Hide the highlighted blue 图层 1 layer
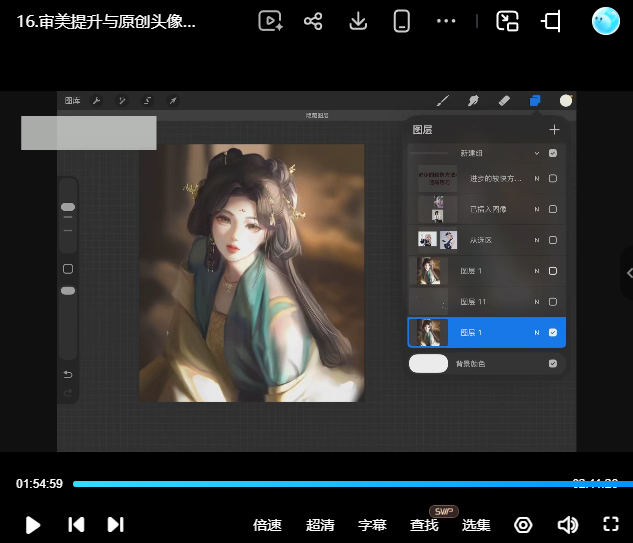This screenshot has height=543, width=633. click(553, 332)
